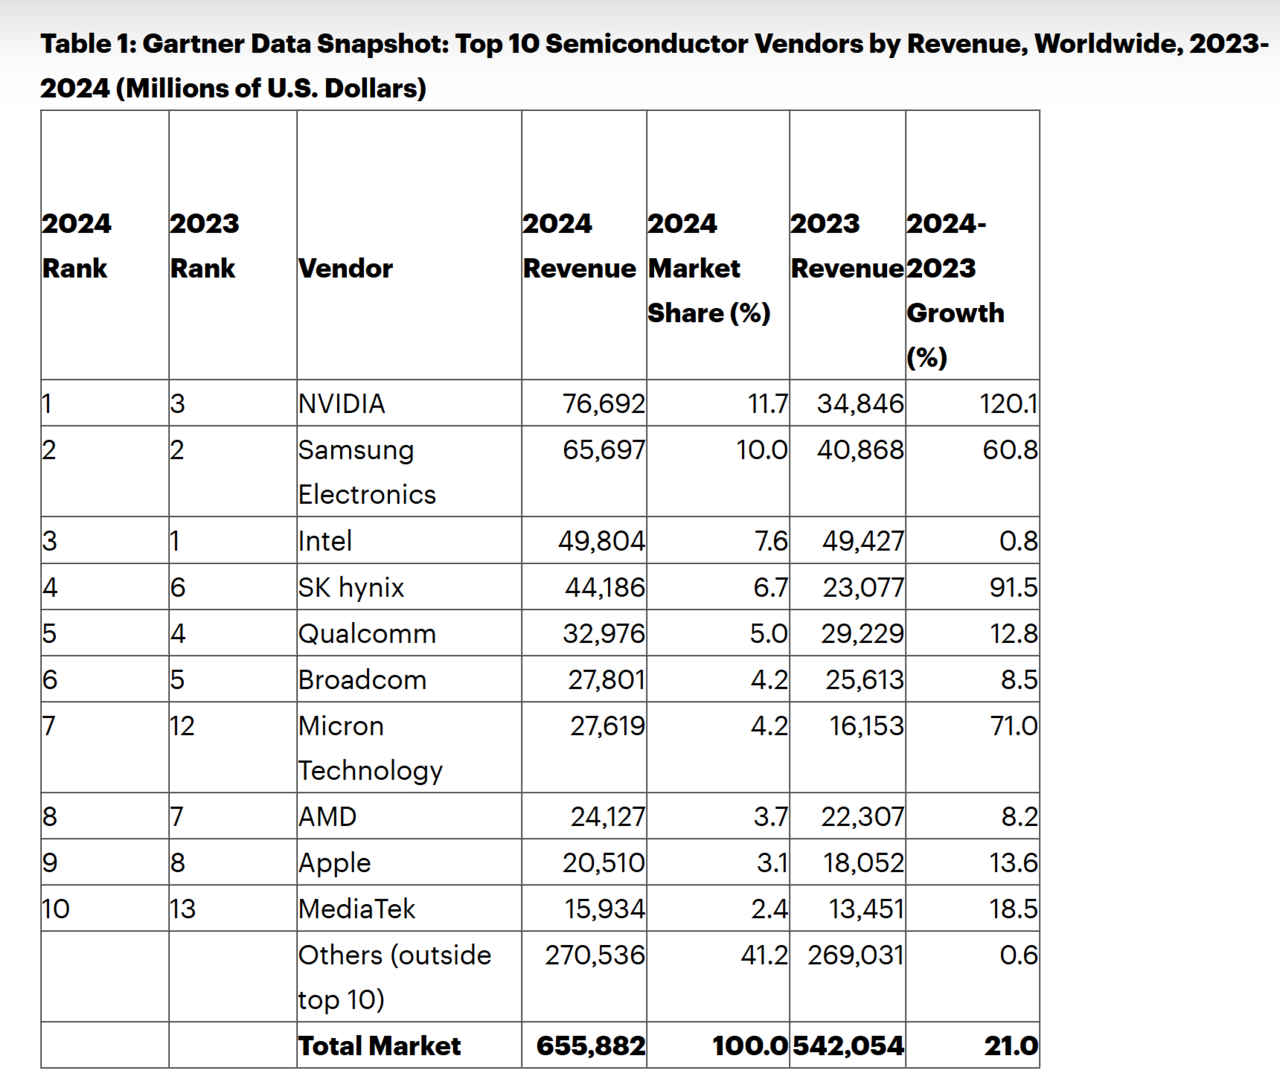Click AMD's market share 3.7
This screenshot has width=1280, height=1076.
pyautogui.click(x=771, y=816)
